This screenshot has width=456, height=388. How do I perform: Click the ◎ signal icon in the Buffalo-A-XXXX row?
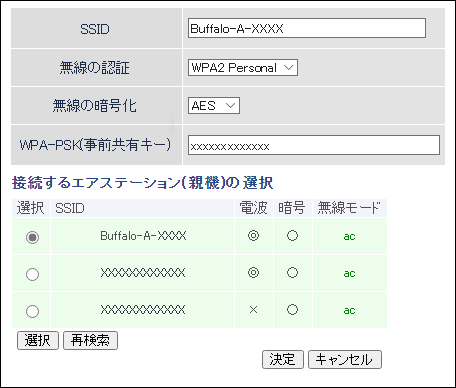pos(253,236)
